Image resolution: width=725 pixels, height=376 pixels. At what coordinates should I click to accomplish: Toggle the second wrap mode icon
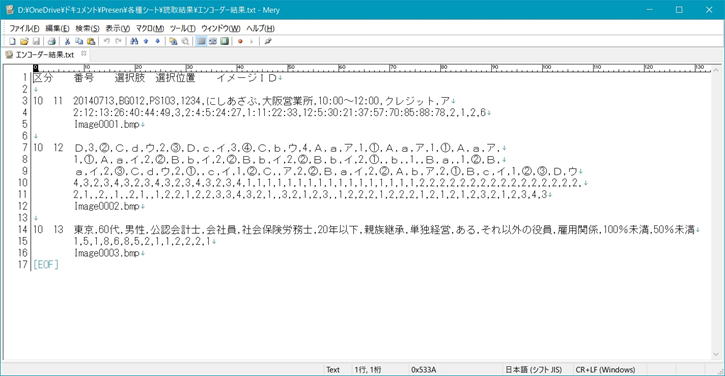click(x=213, y=41)
